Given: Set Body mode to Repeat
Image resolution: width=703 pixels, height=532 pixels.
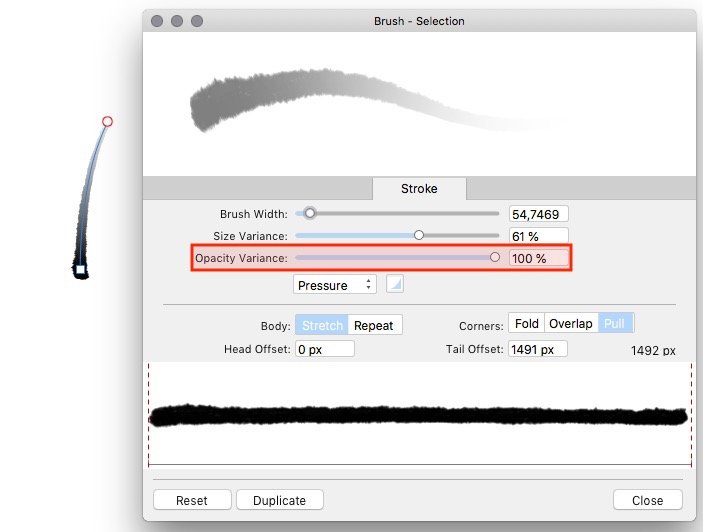Looking at the screenshot, I should [x=375, y=325].
